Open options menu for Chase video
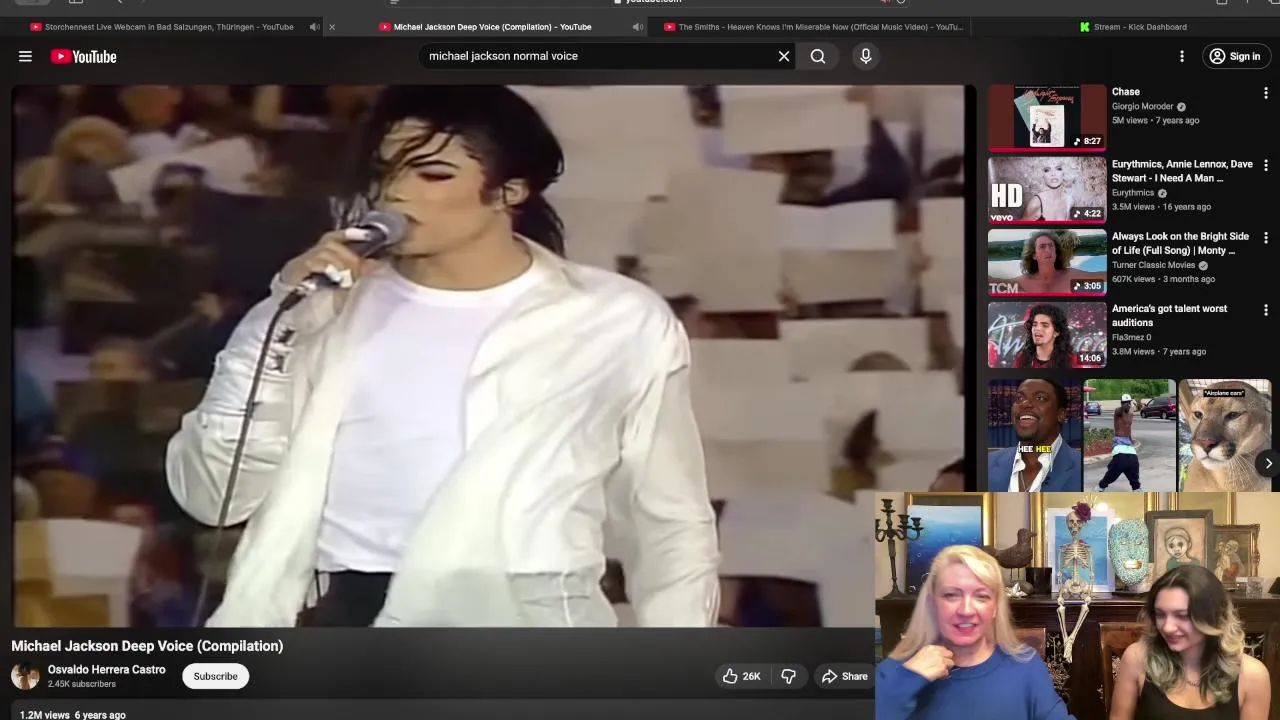This screenshot has height=720, width=1280. pos(1266,93)
